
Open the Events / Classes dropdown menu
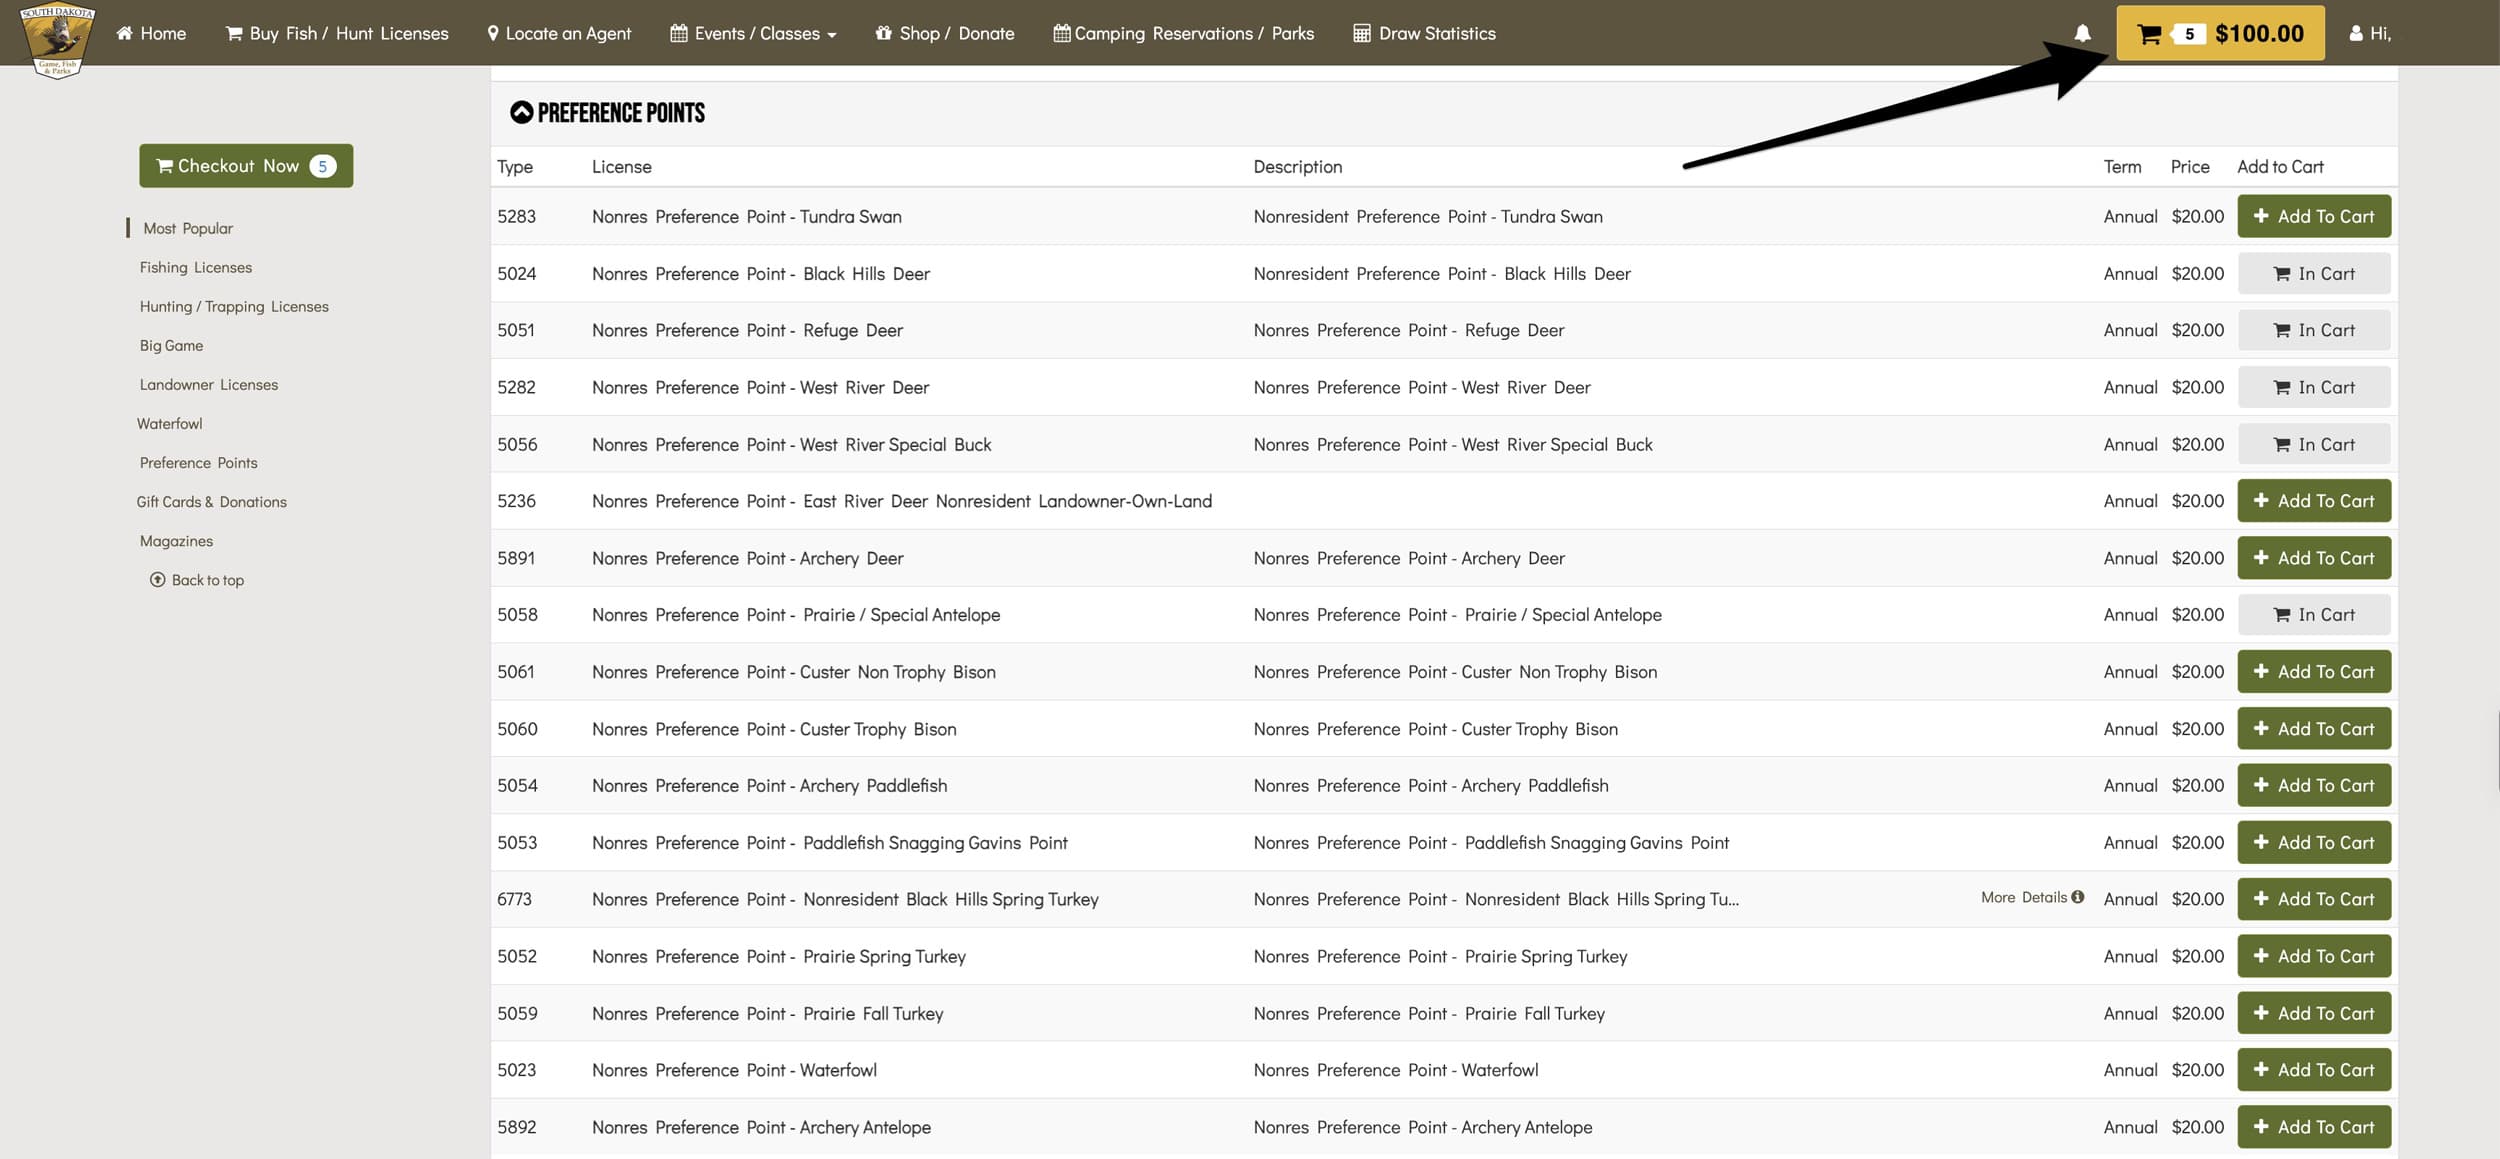[753, 33]
